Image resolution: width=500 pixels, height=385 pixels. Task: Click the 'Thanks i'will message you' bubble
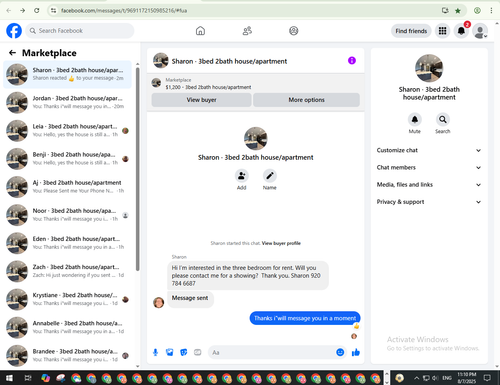305,318
